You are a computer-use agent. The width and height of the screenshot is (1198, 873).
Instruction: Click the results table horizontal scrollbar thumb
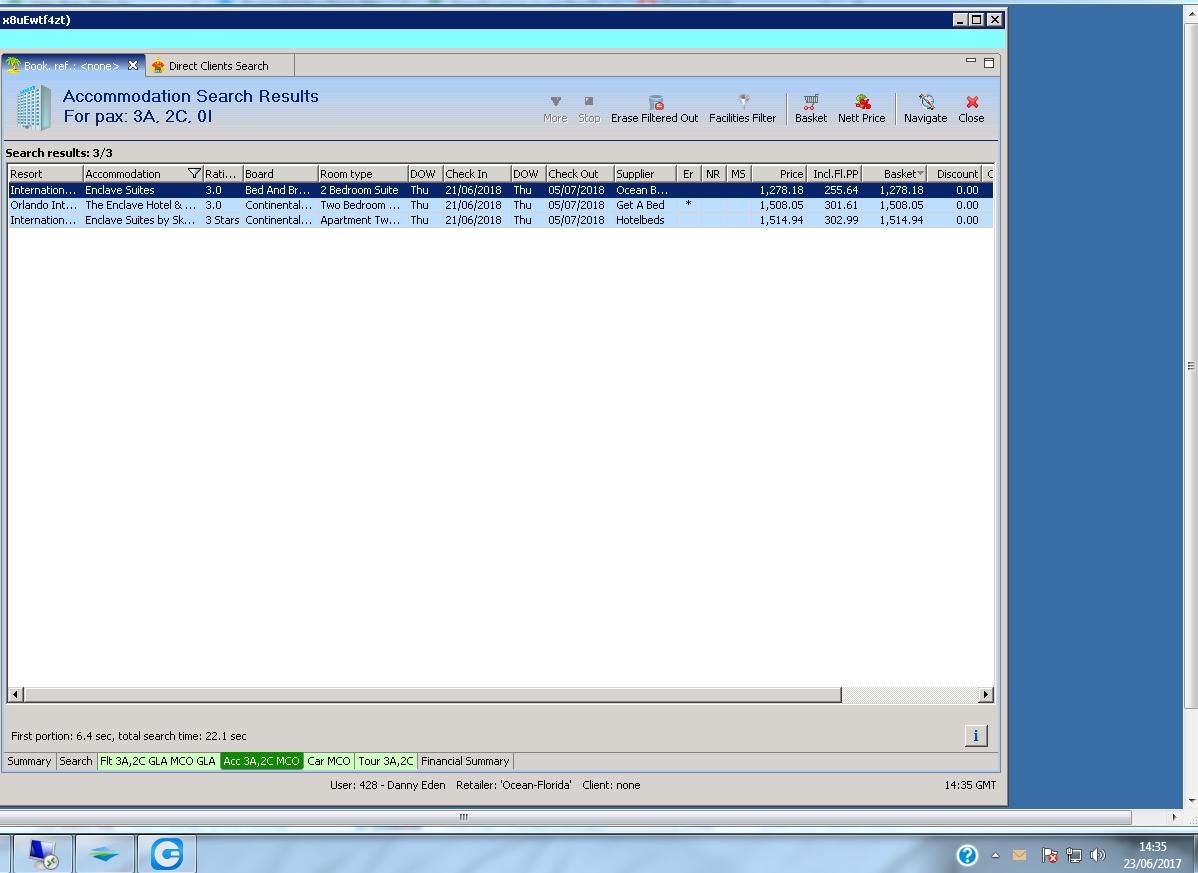point(432,694)
